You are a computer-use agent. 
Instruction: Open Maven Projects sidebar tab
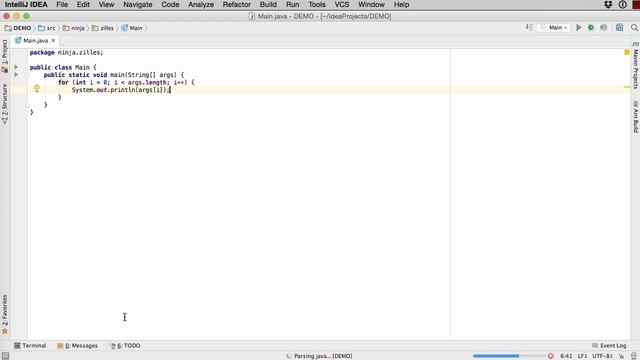tap(636, 65)
